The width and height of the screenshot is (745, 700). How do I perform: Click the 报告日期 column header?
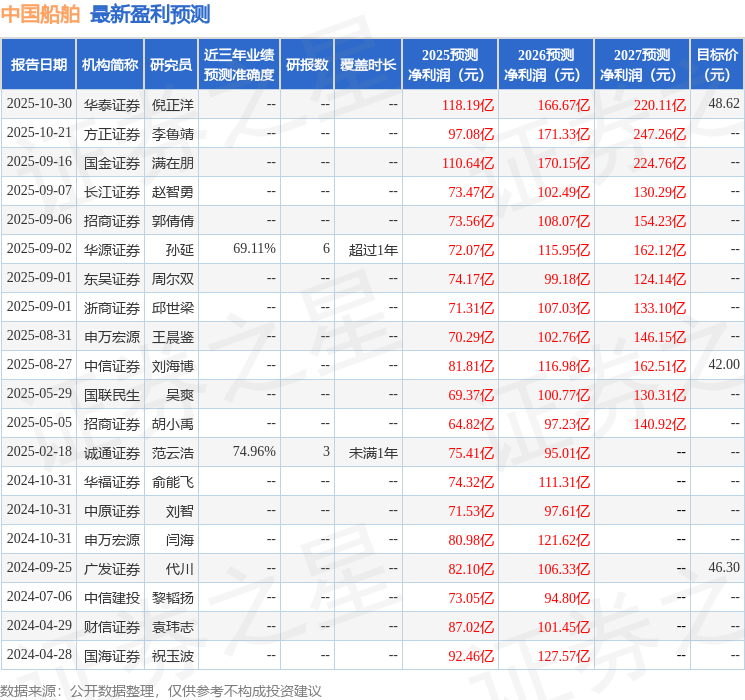(38, 65)
